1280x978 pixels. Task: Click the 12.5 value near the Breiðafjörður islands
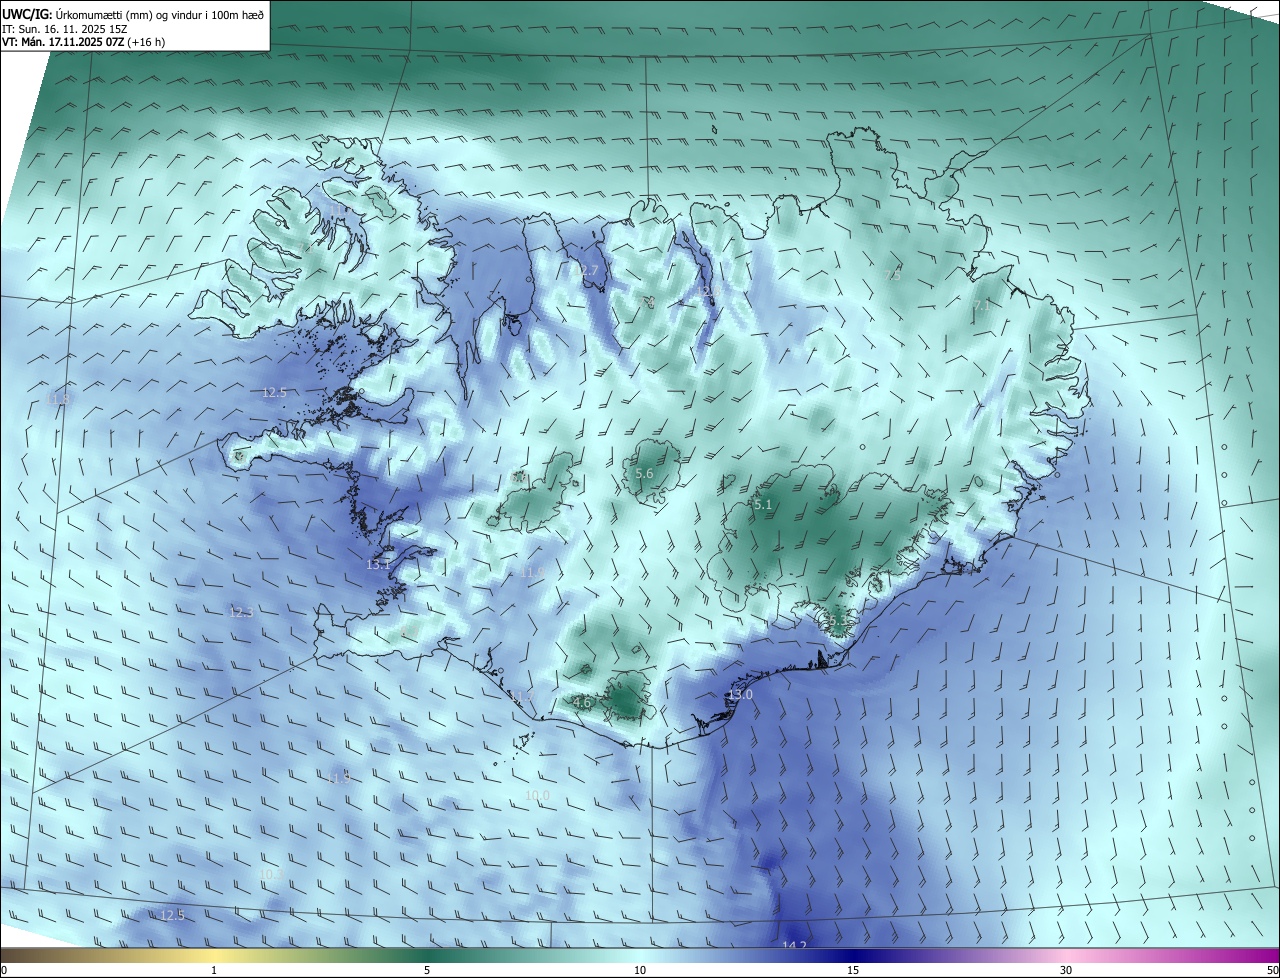tap(274, 393)
